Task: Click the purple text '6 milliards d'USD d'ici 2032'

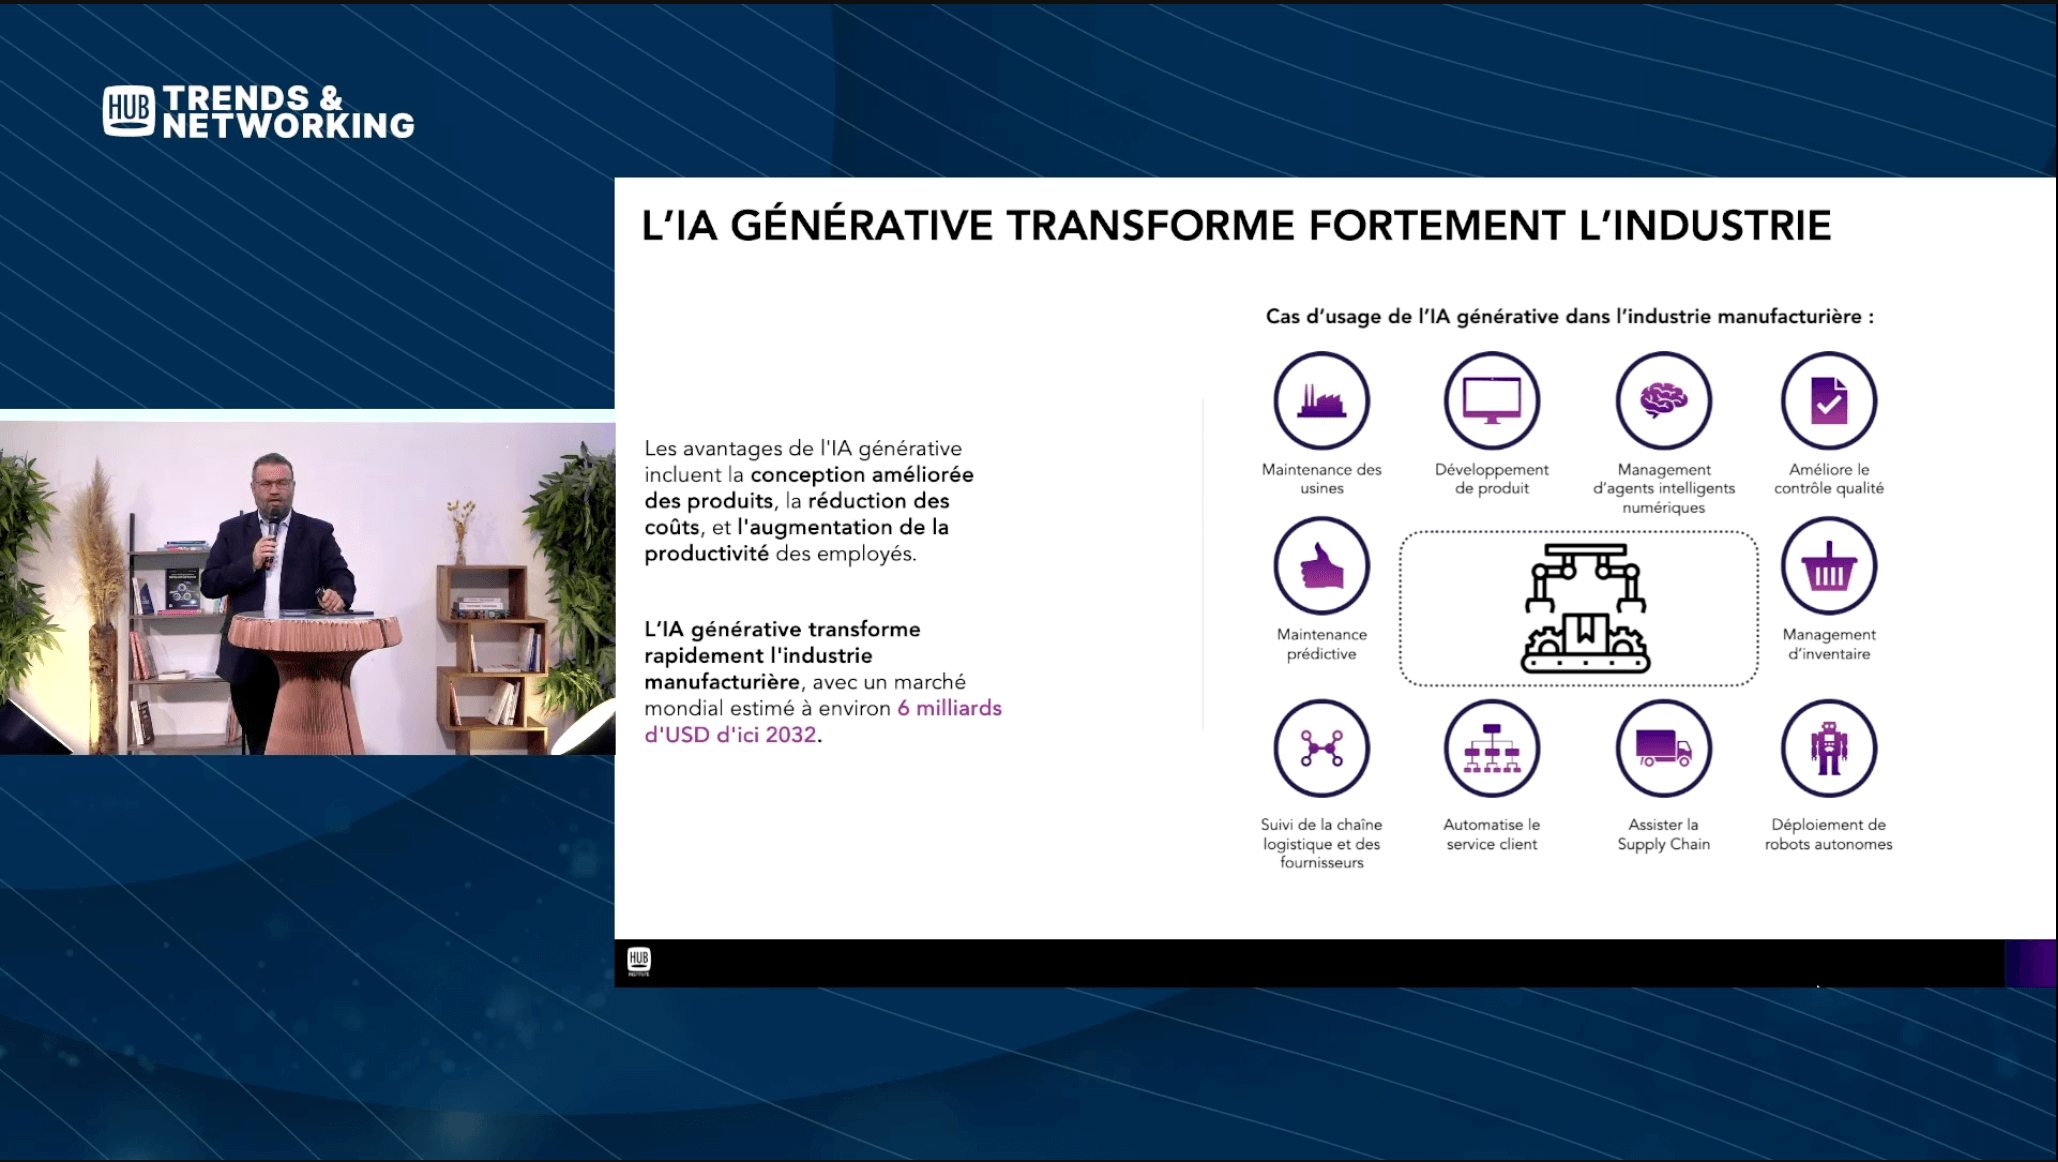Action: pos(822,721)
